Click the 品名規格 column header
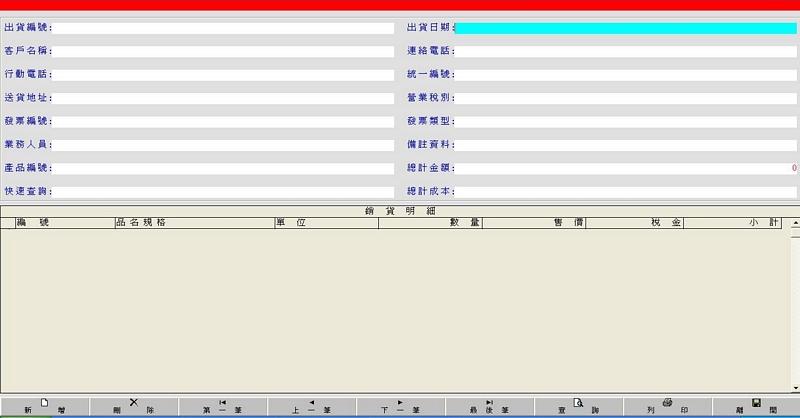The image size is (800, 418). click(x=194, y=223)
